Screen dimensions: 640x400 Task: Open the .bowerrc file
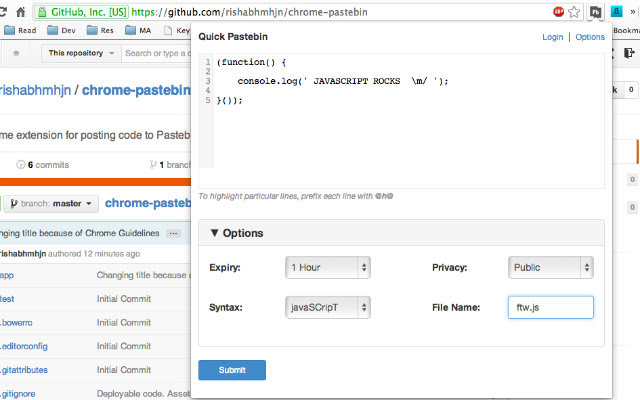click(16, 322)
